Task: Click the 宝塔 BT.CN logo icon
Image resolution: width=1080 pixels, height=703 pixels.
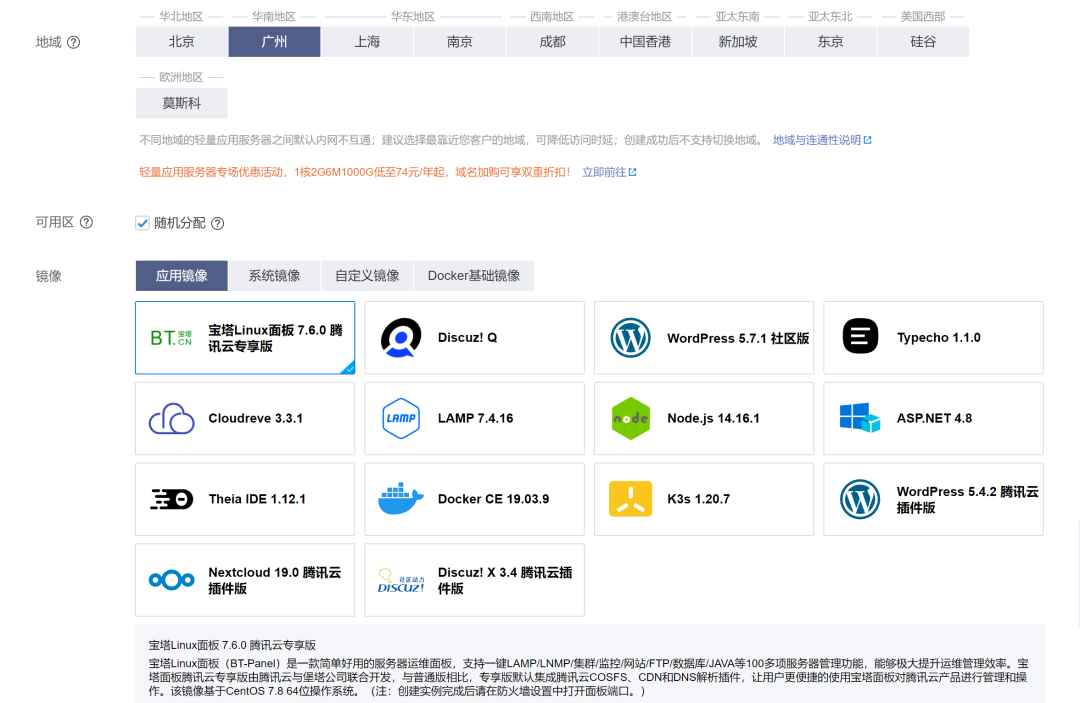Action: 172,338
